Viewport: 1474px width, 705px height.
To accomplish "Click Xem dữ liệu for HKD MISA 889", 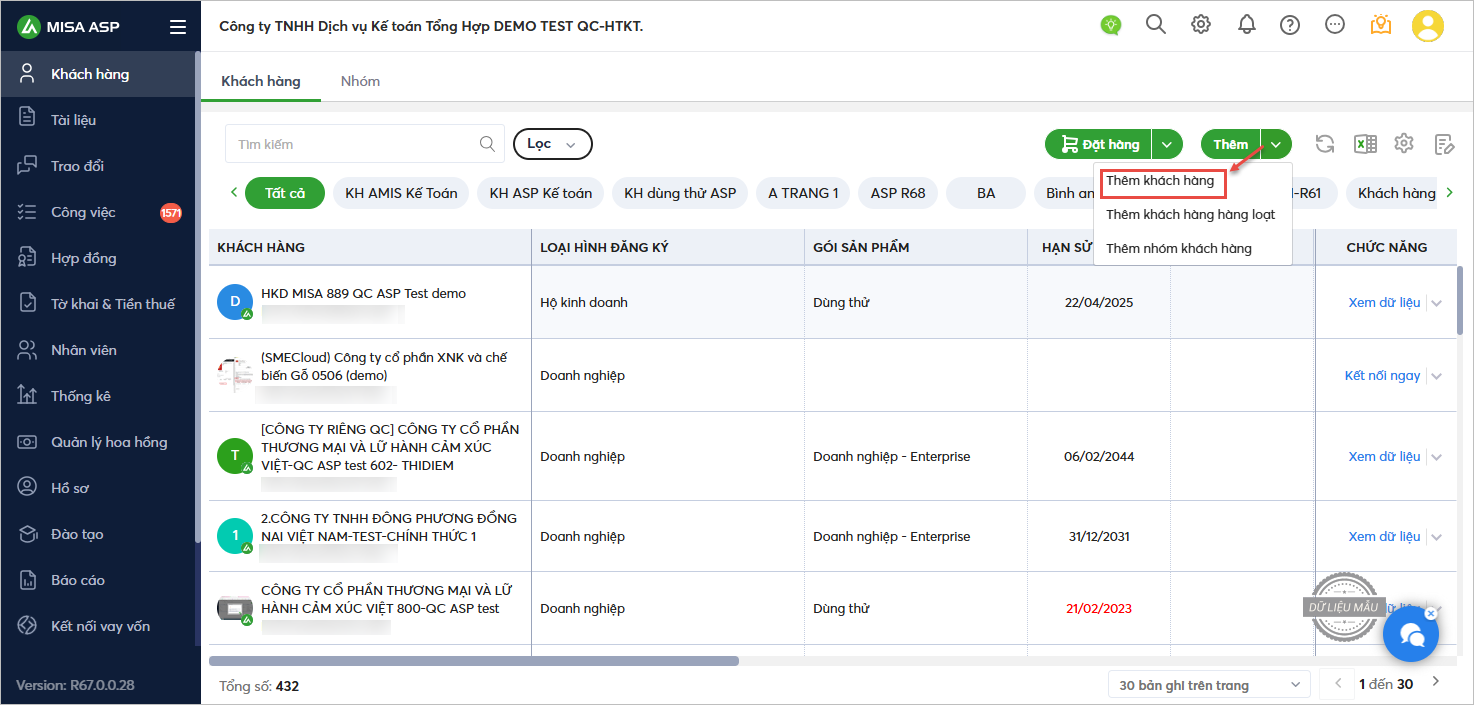I will point(1384,302).
